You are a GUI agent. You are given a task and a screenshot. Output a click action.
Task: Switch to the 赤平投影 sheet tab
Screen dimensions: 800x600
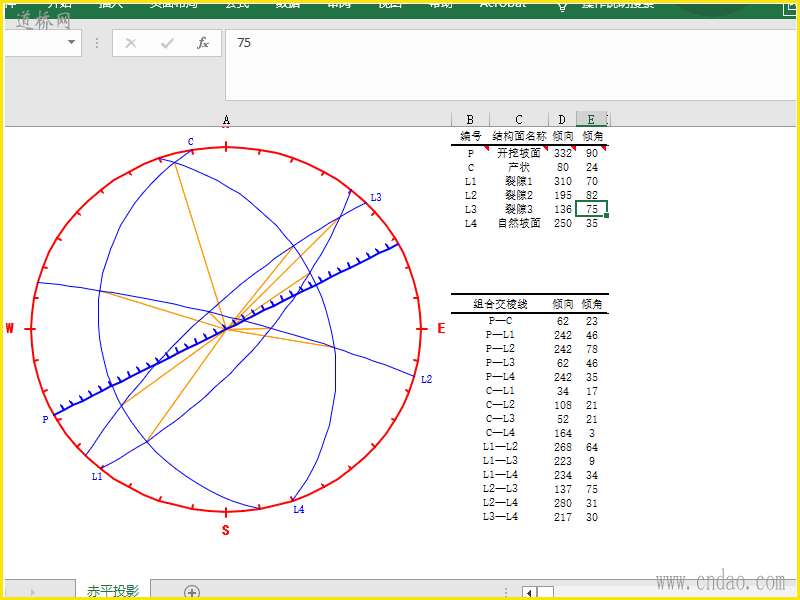(x=112, y=591)
